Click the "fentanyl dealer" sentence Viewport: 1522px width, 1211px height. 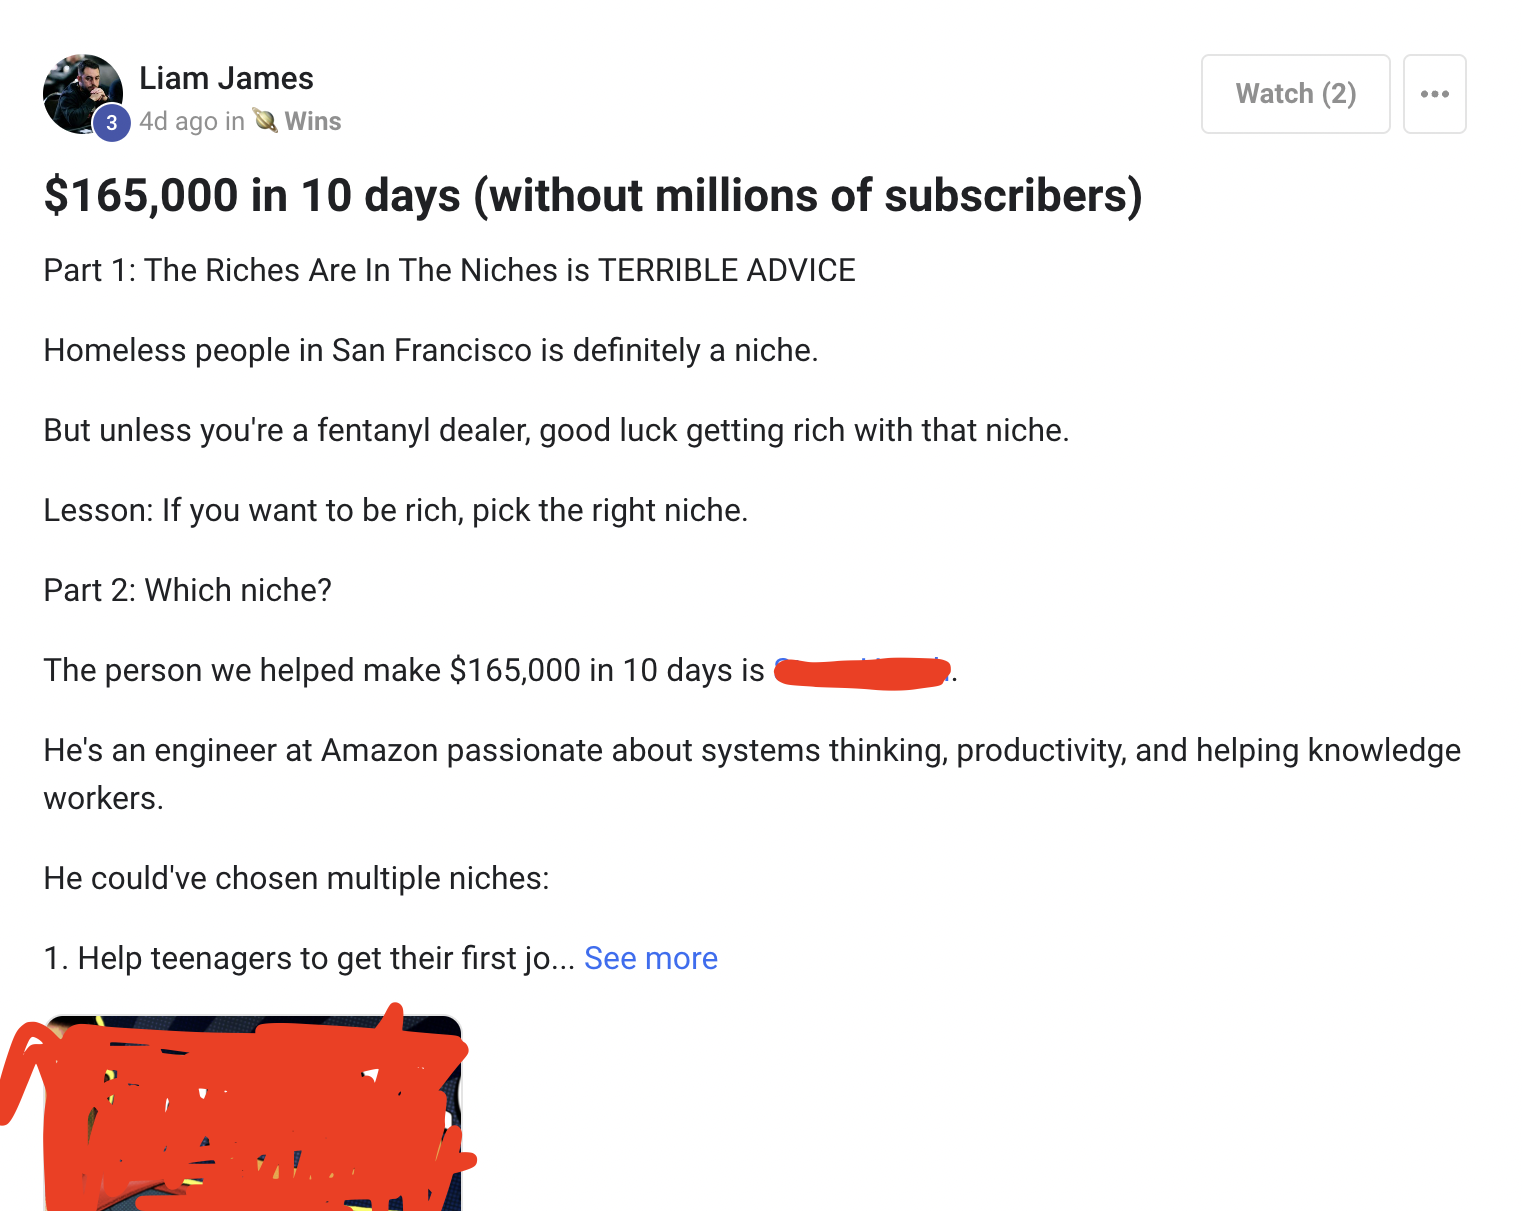click(x=556, y=430)
